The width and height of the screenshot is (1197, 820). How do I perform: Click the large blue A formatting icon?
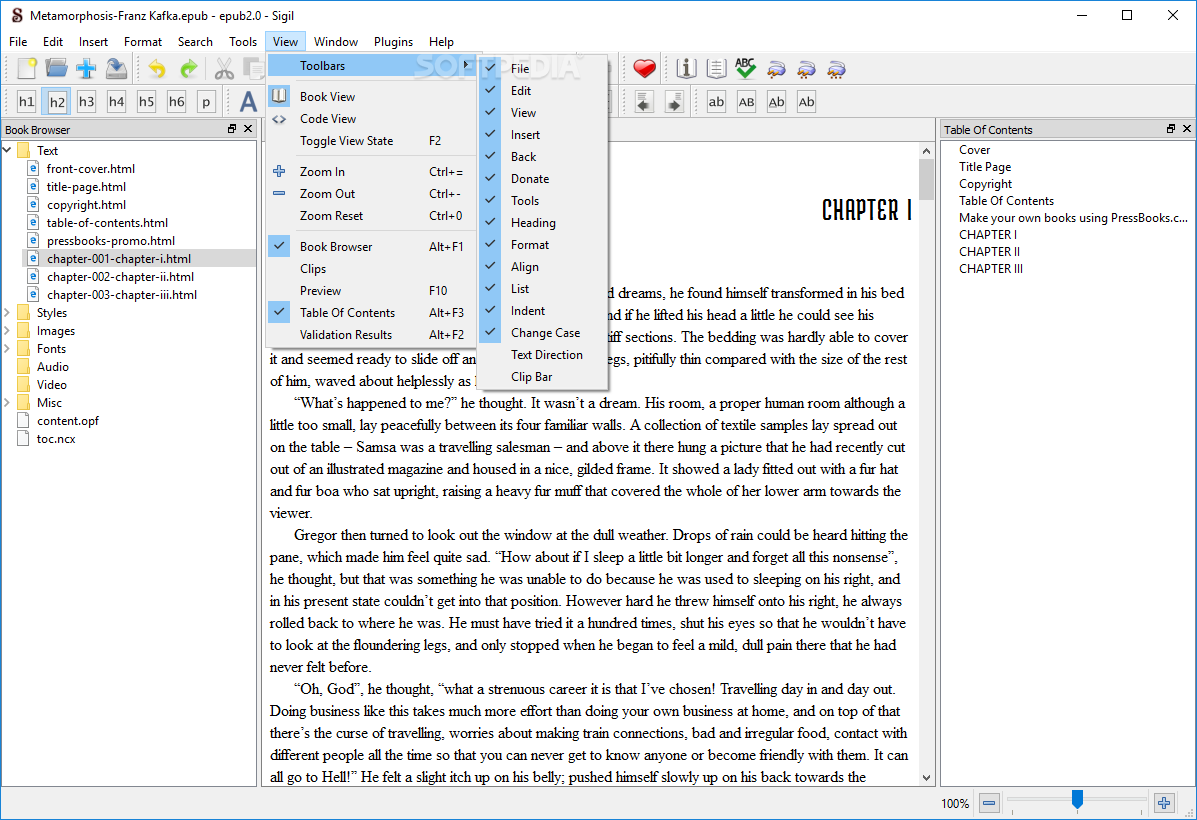click(x=248, y=102)
